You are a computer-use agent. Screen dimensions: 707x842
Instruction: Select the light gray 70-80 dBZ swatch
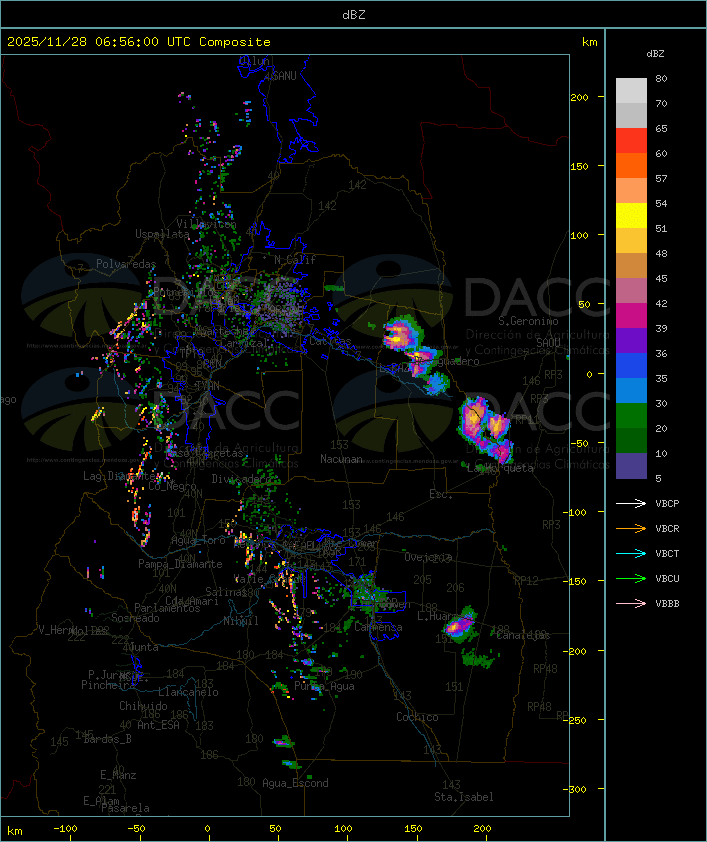coord(631,90)
